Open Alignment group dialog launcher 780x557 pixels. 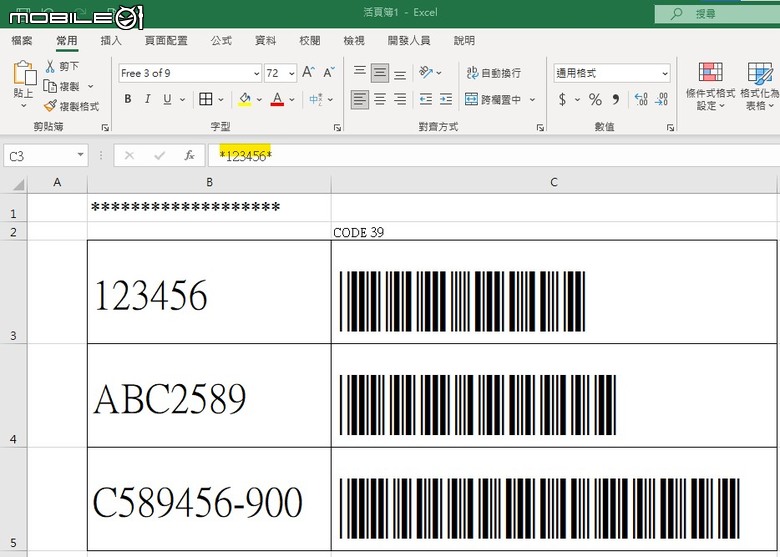point(540,128)
